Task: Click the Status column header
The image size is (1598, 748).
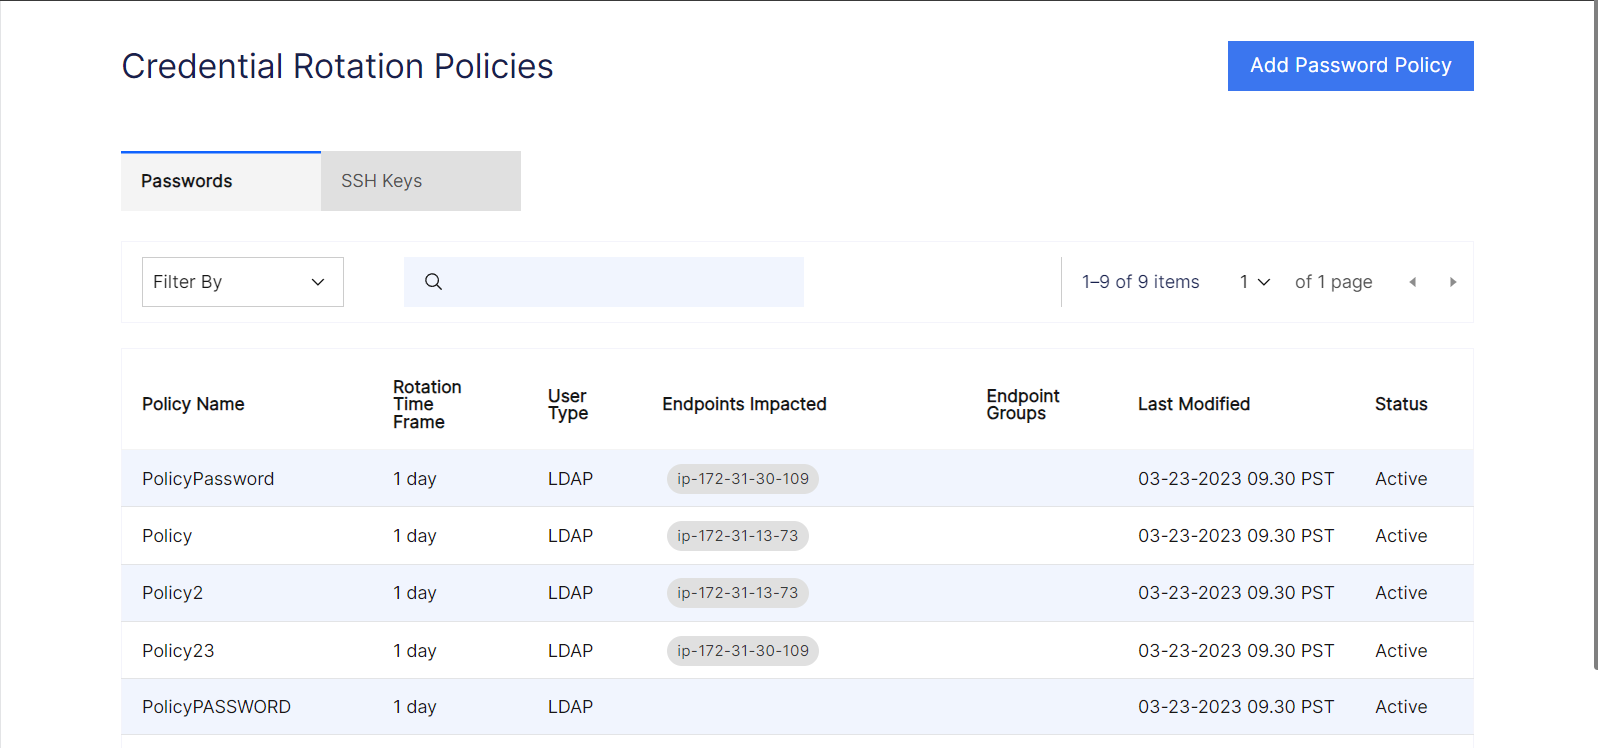Action: click(1400, 403)
